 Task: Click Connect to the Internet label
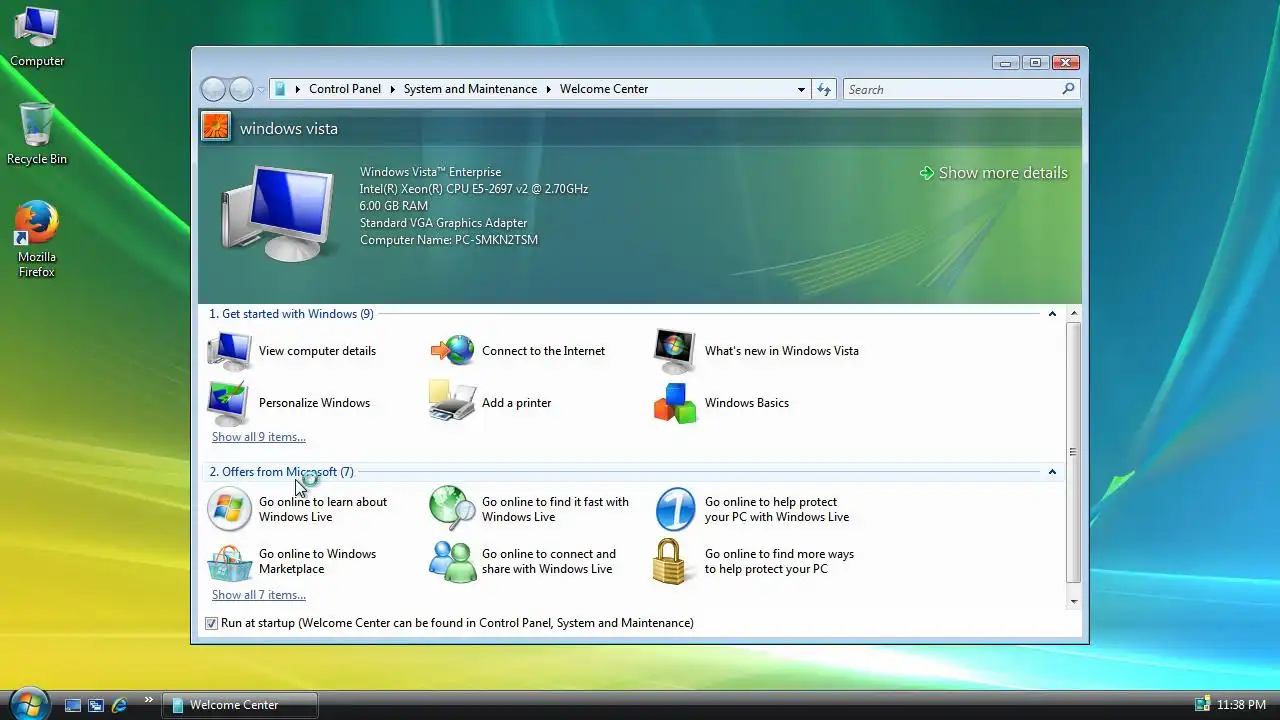pyautogui.click(x=543, y=351)
